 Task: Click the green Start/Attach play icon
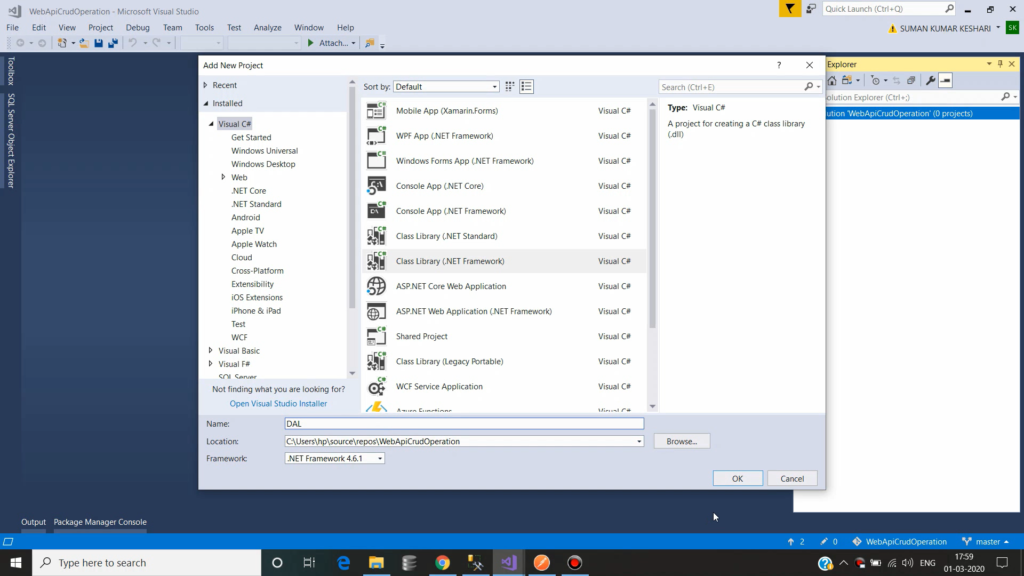click(x=311, y=43)
